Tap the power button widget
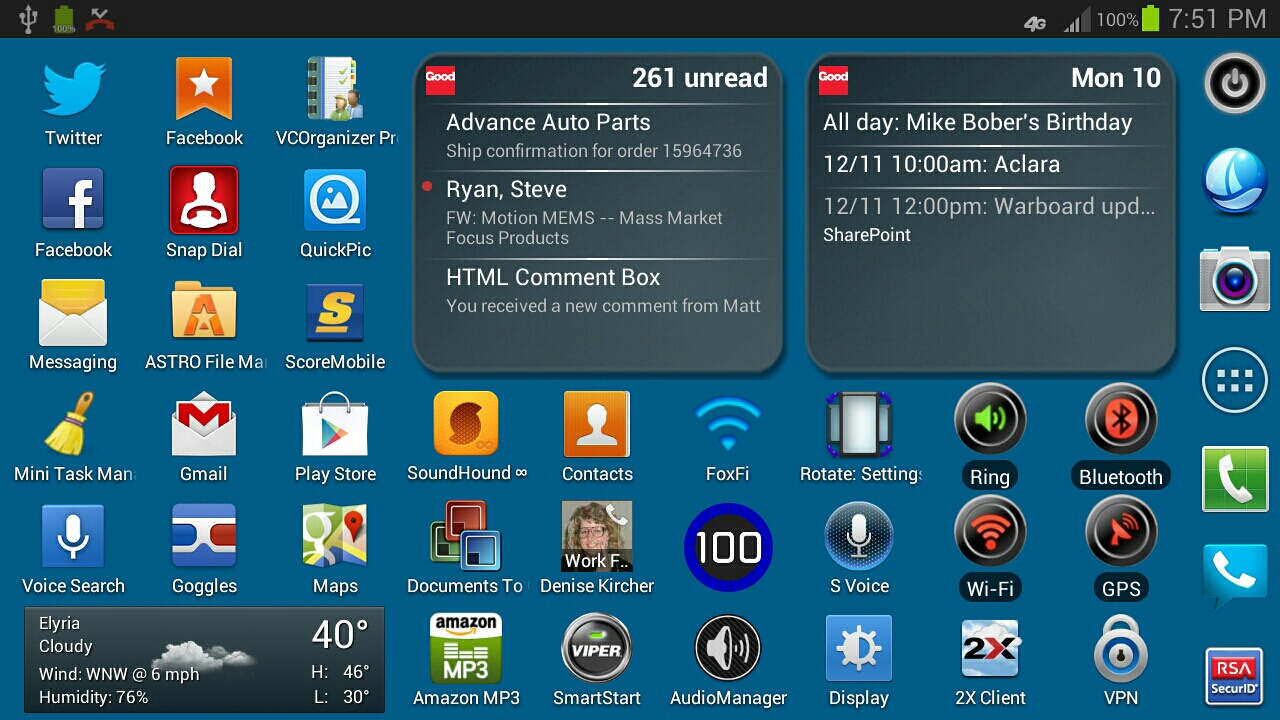 [1234, 84]
